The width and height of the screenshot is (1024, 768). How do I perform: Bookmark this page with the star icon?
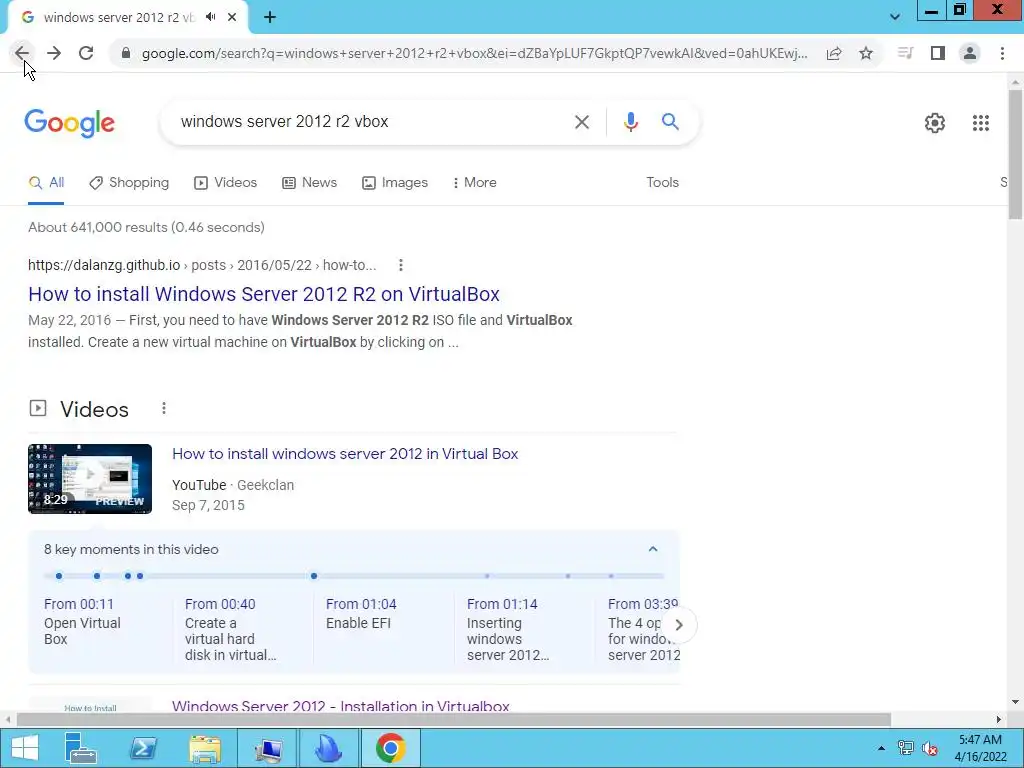pos(866,54)
